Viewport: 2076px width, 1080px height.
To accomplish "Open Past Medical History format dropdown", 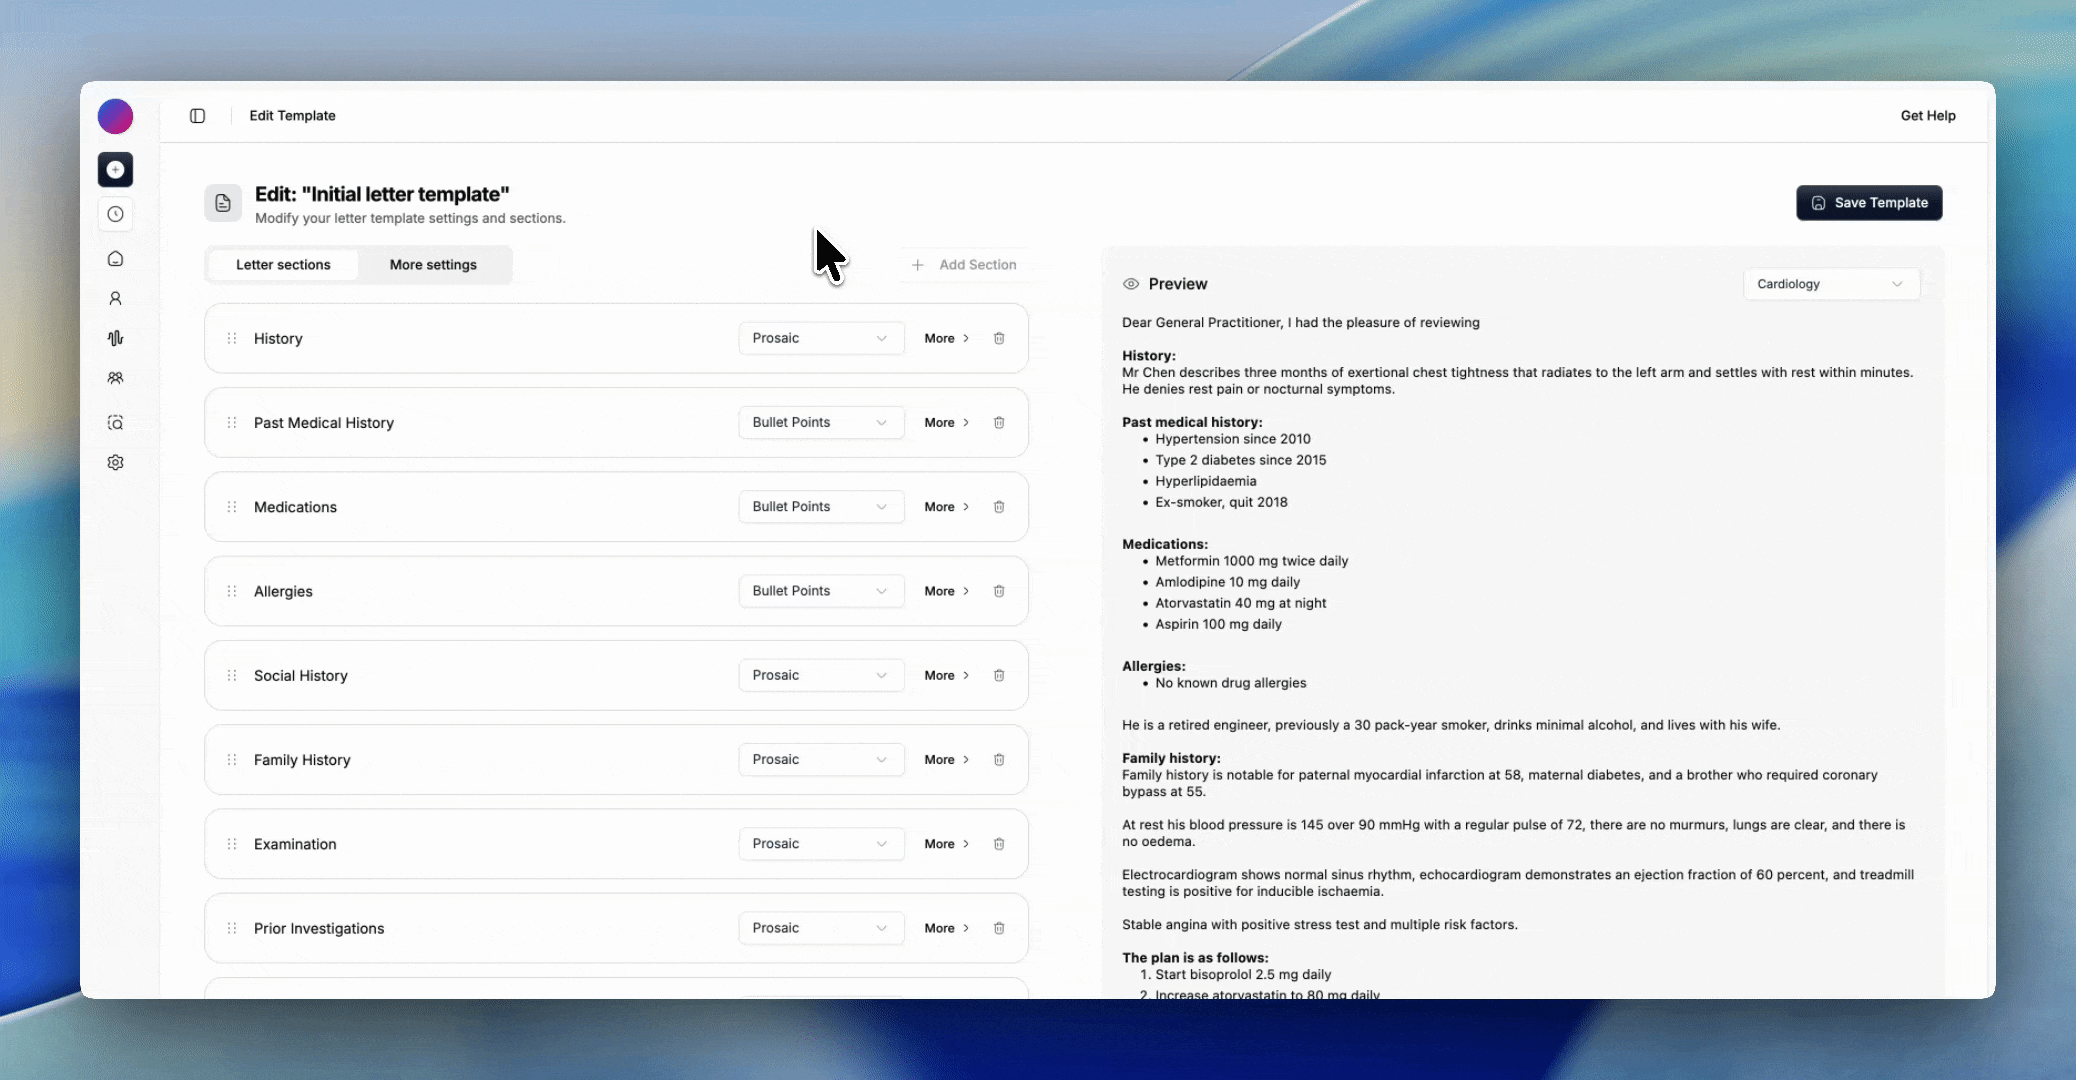I will [x=821, y=422].
